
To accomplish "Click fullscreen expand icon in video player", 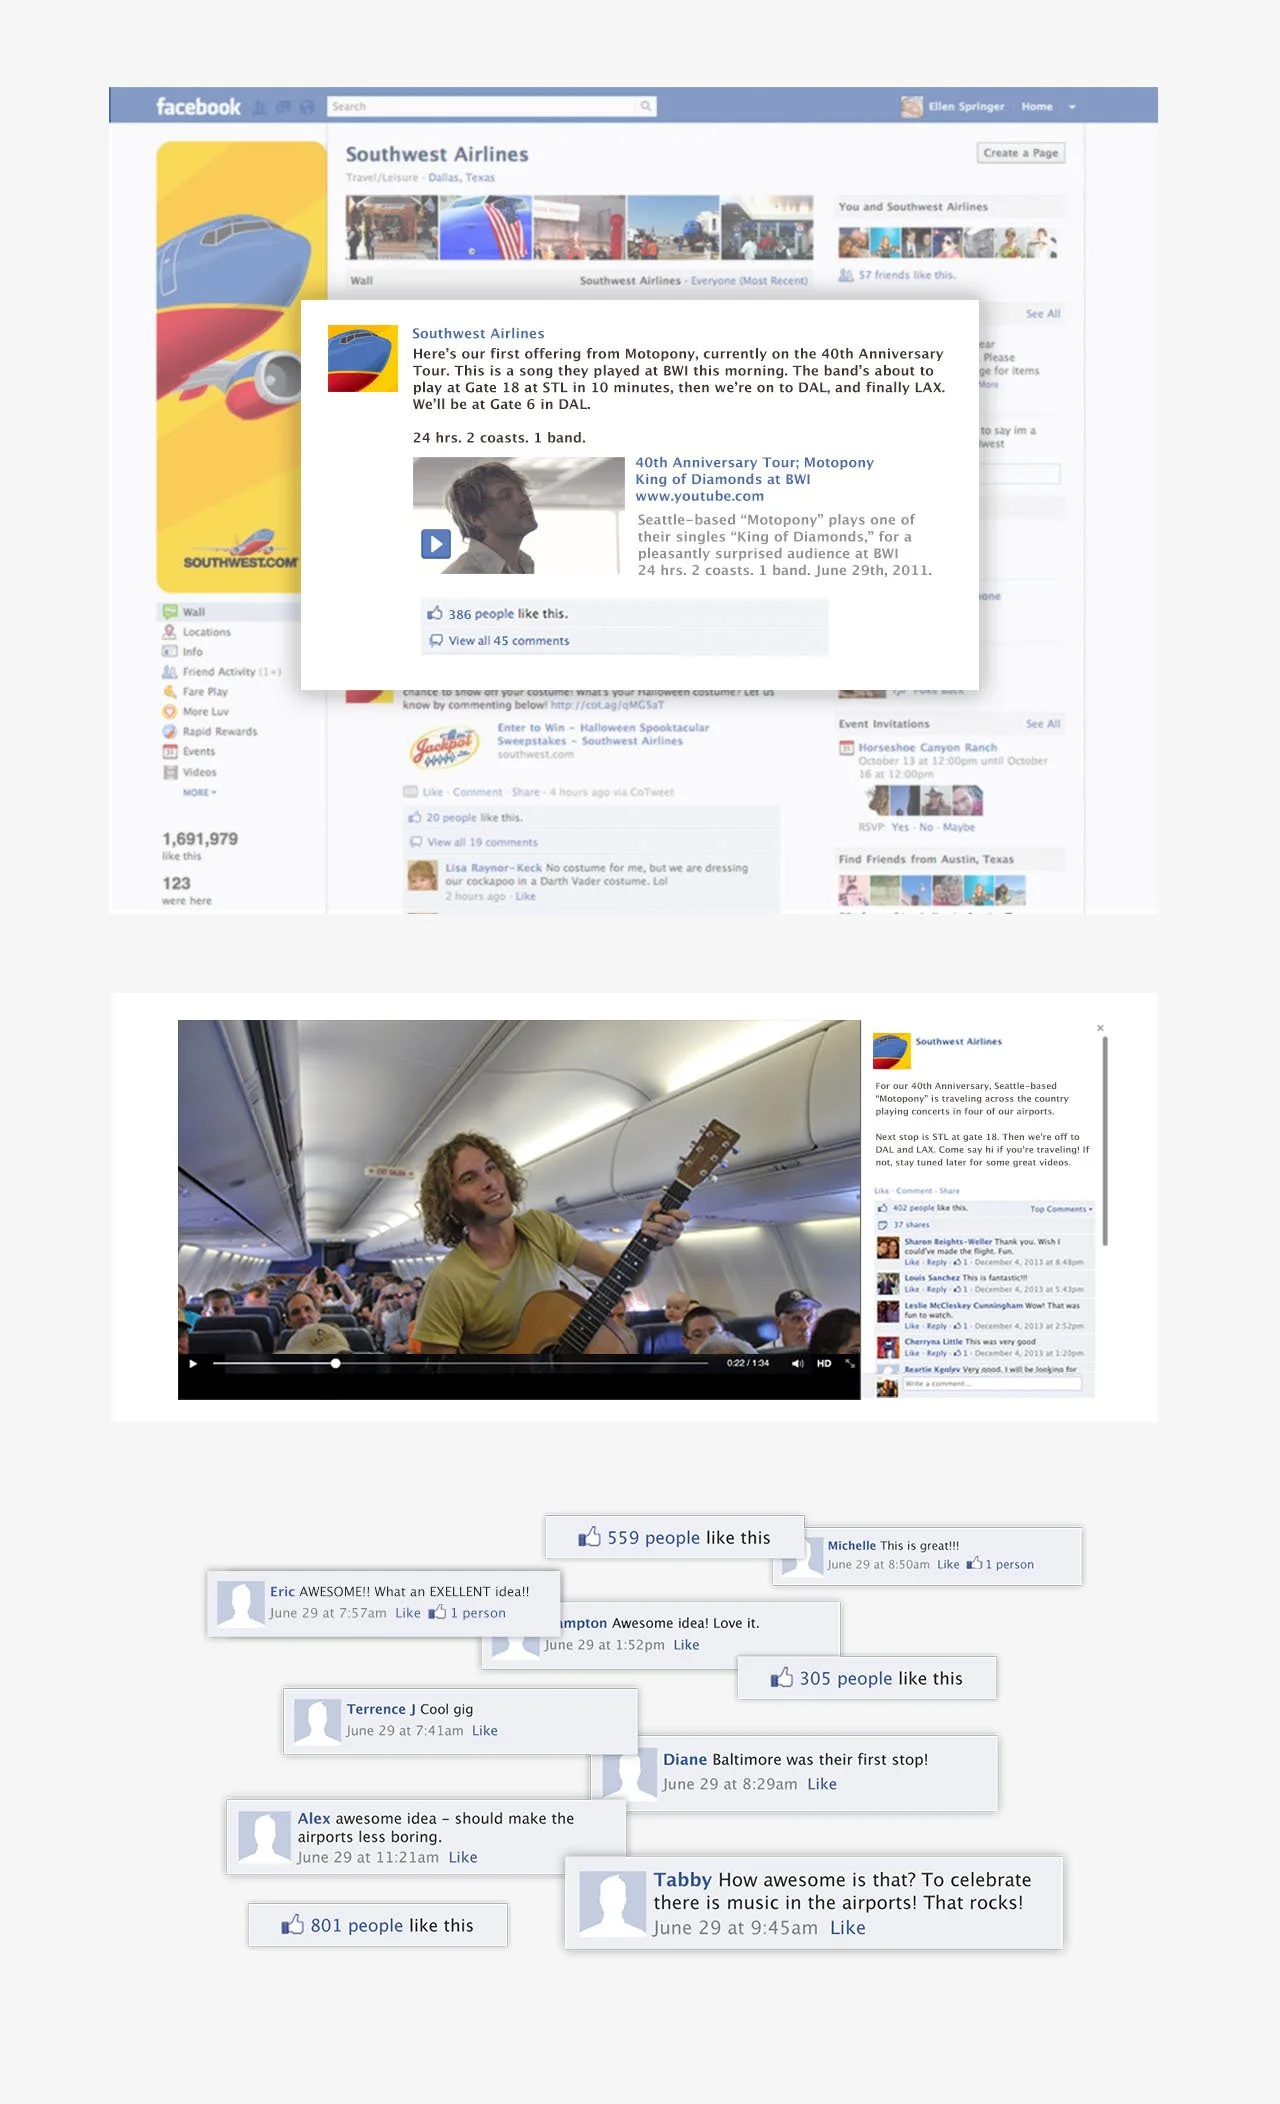I will pyautogui.click(x=850, y=1363).
